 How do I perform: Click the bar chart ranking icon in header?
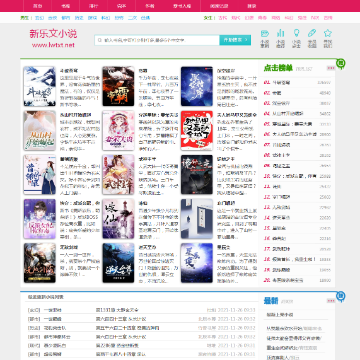280,33
